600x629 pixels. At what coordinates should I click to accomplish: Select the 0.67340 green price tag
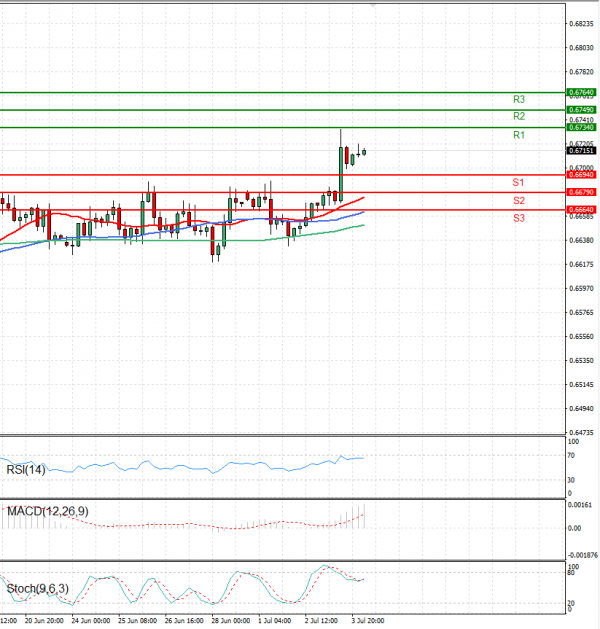coord(581,128)
